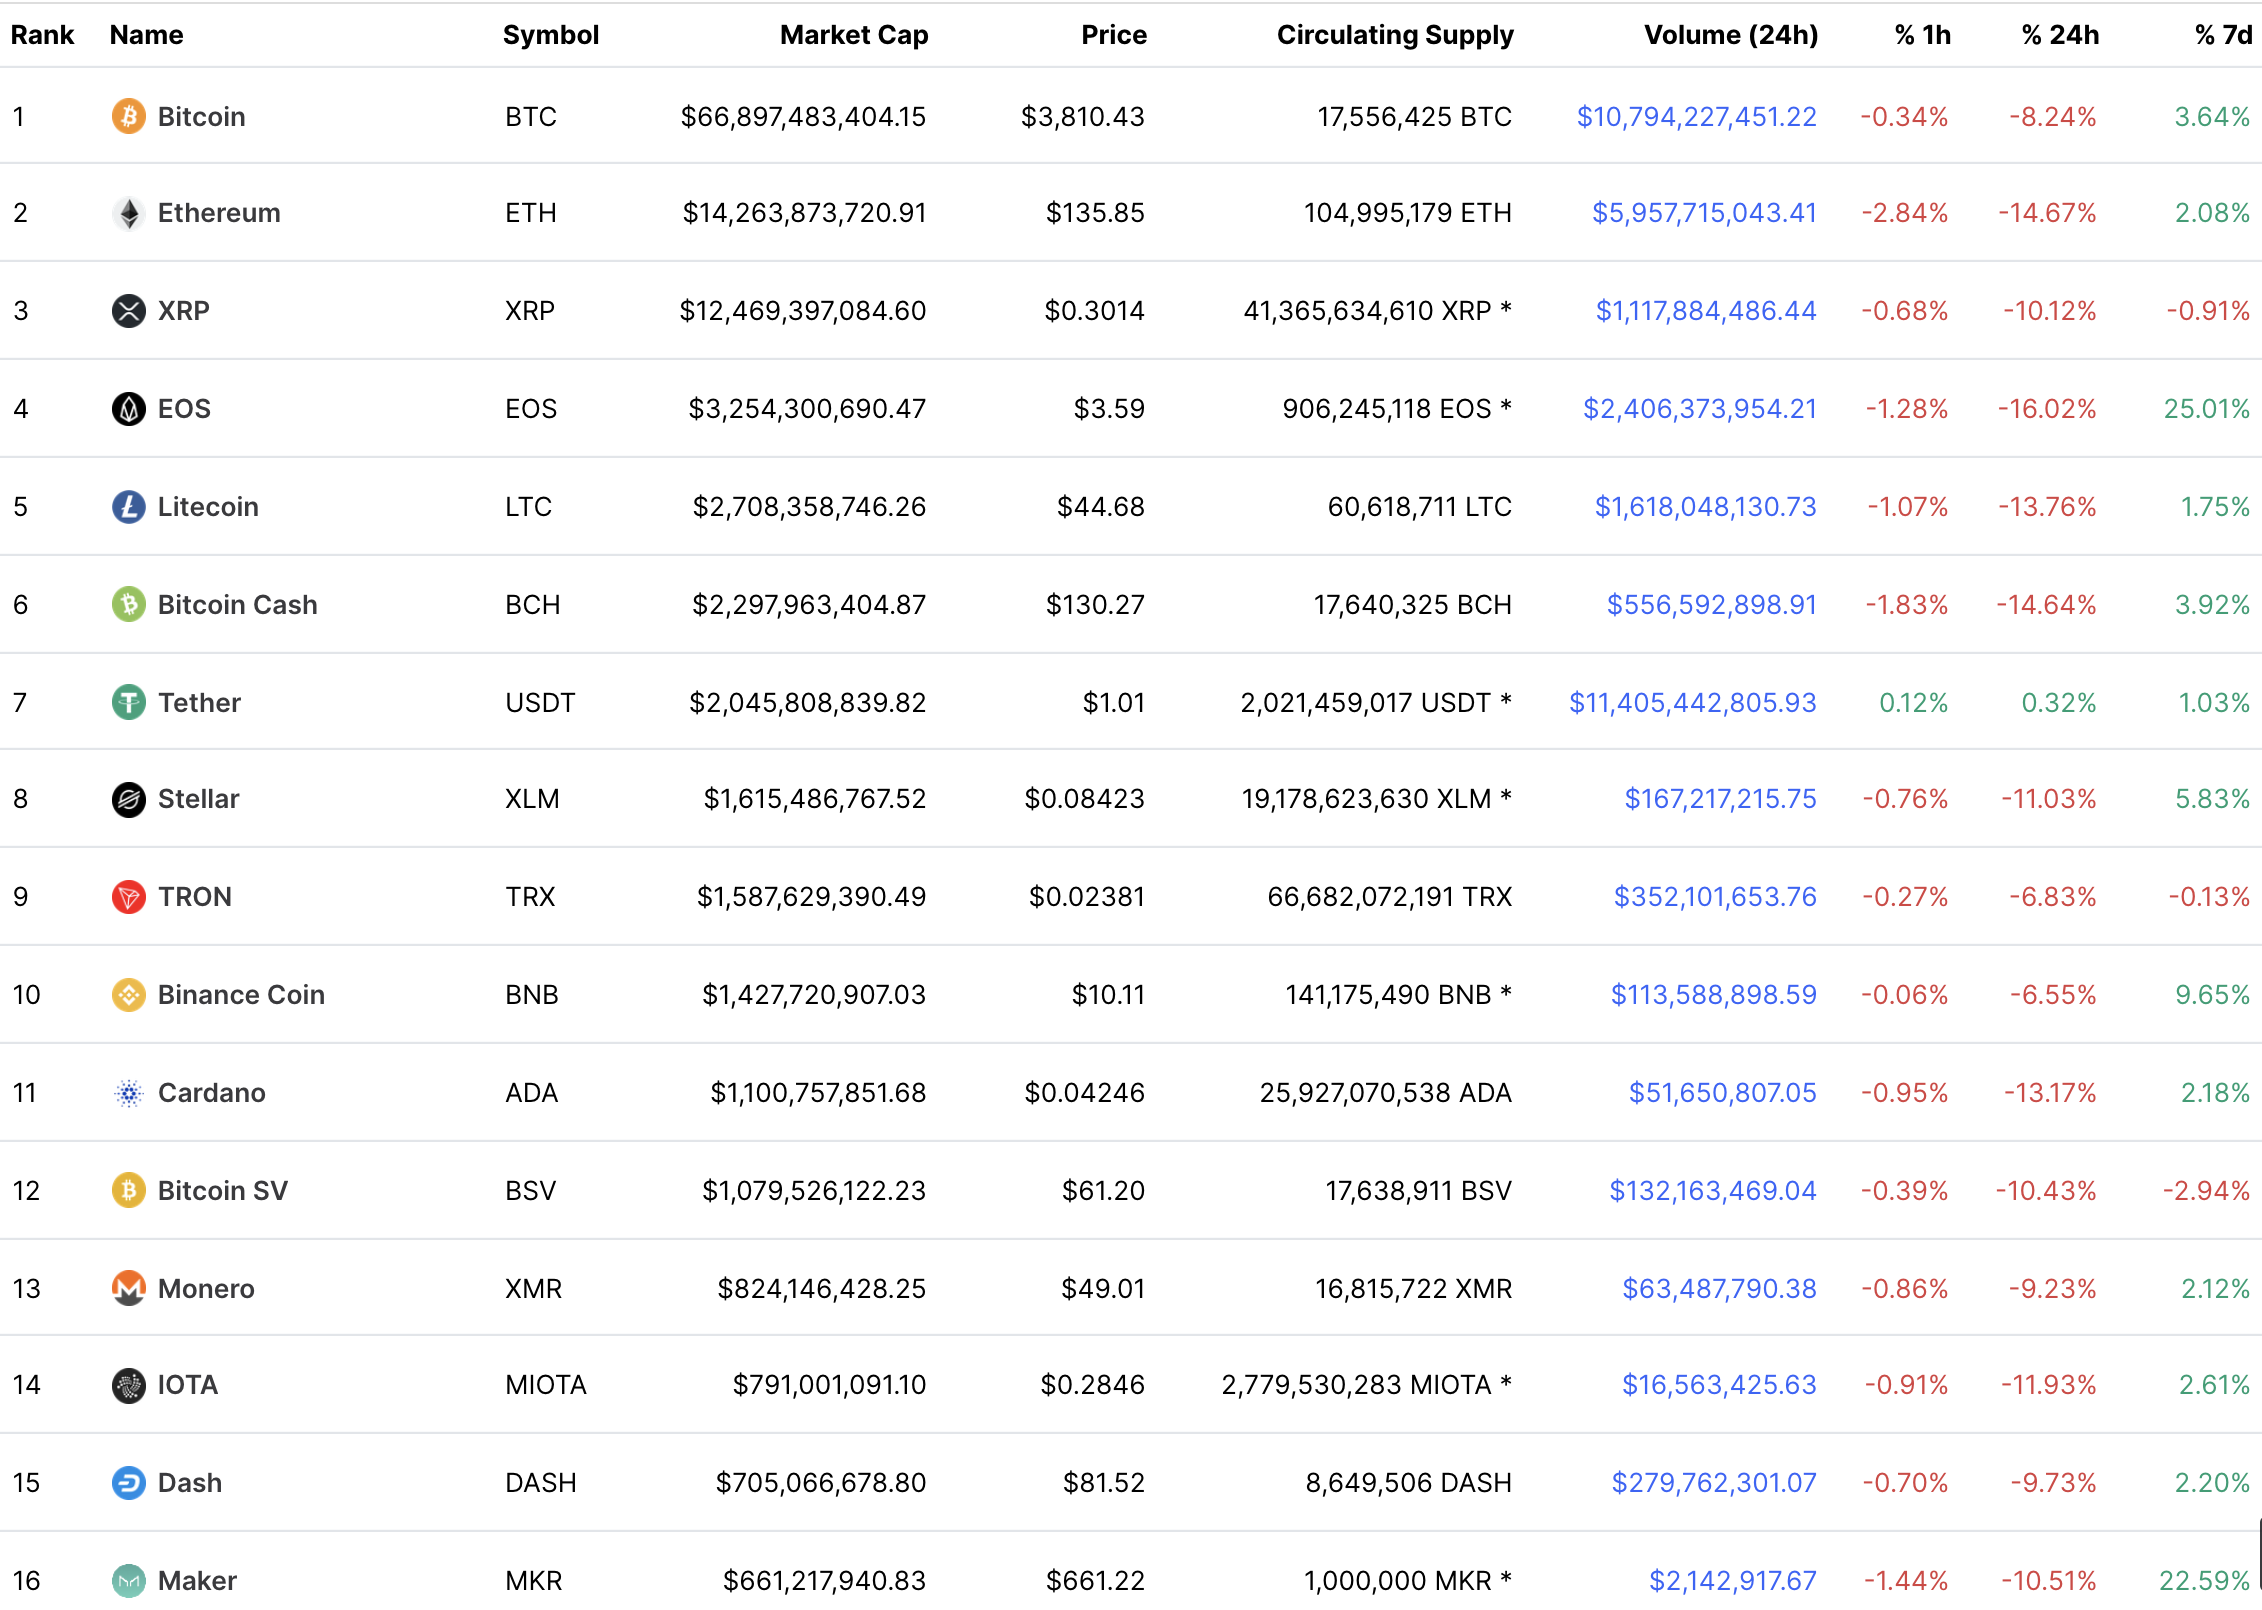Viewport: 2262px width, 1610px height.
Task: Click EOS 7d change 25.01%
Action: [2206, 409]
